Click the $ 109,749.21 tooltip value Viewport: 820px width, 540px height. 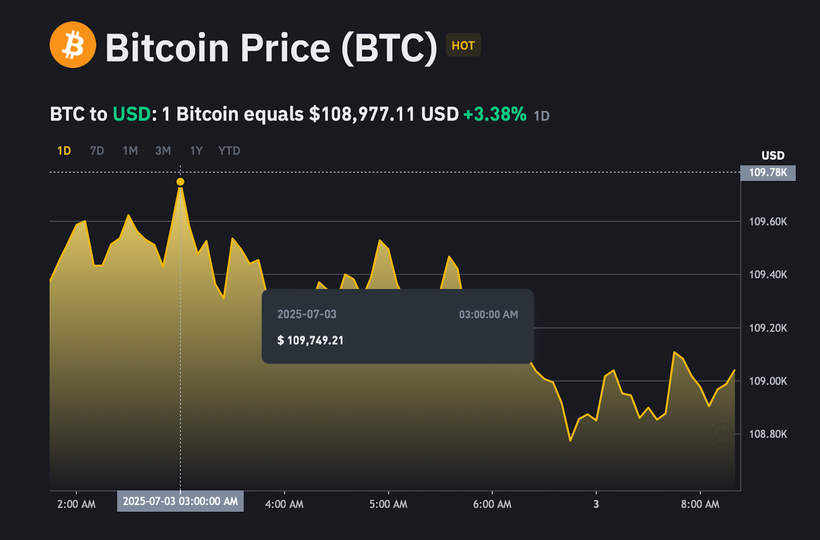[x=311, y=341]
